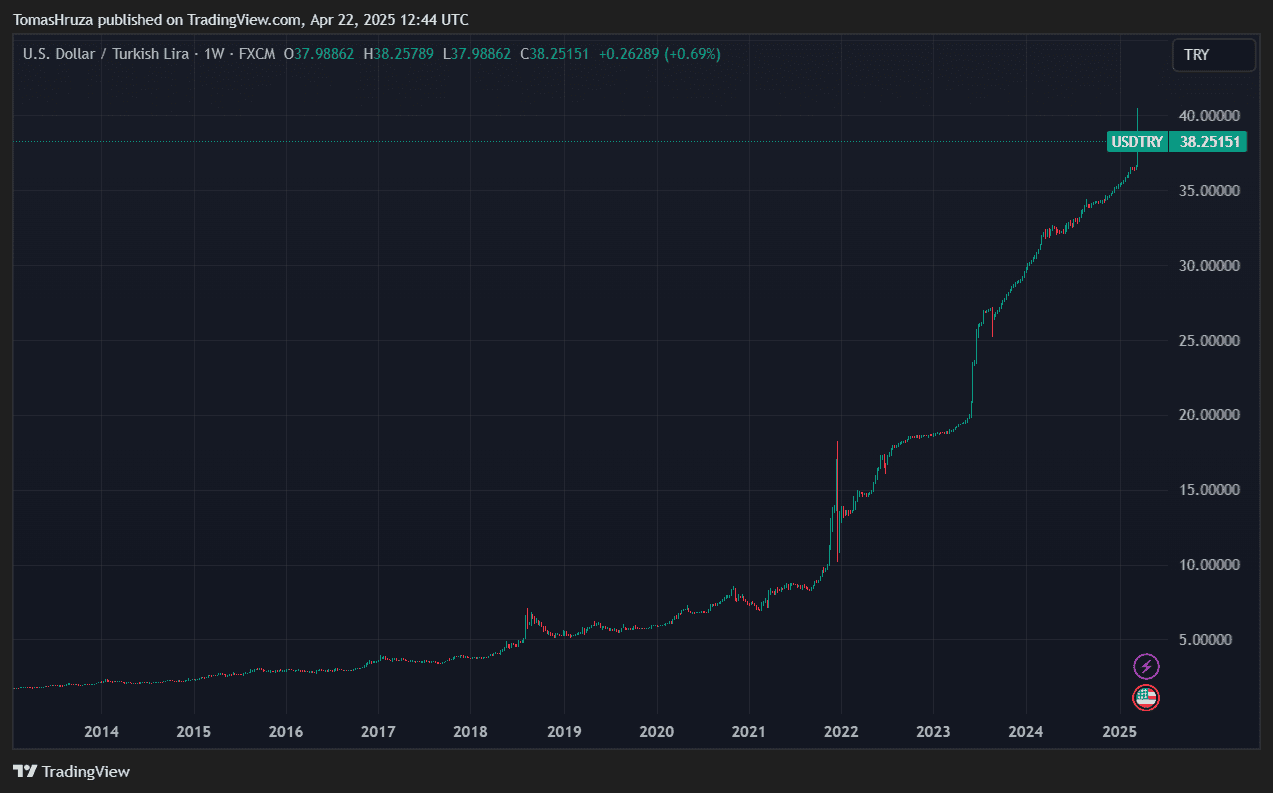This screenshot has width=1273, height=793.
Task: Click the 2018 label on time axis
Action: click(471, 732)
